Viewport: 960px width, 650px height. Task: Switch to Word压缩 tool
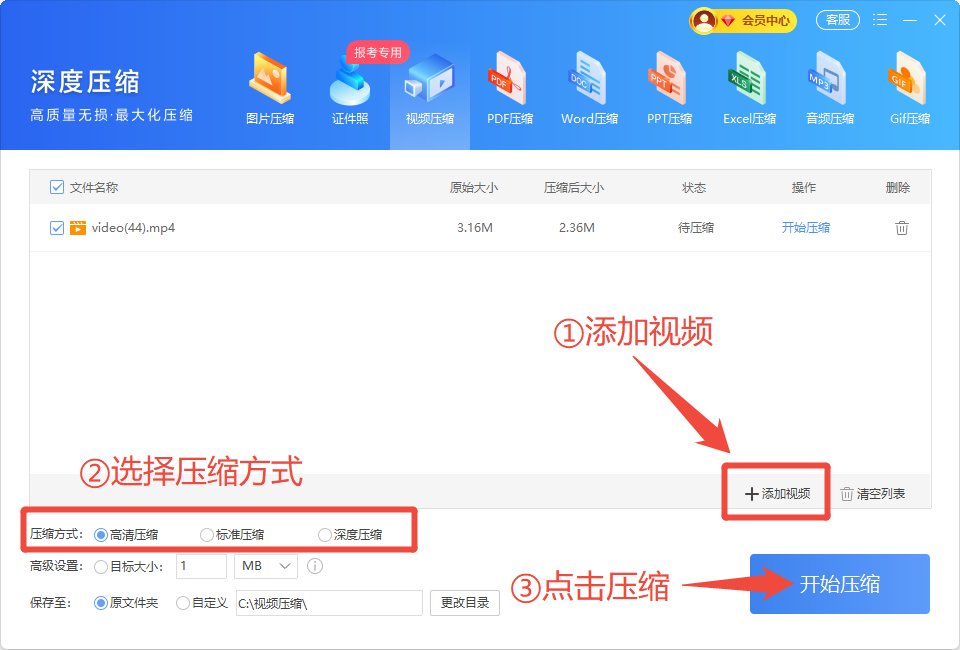[x=589, y=92]
